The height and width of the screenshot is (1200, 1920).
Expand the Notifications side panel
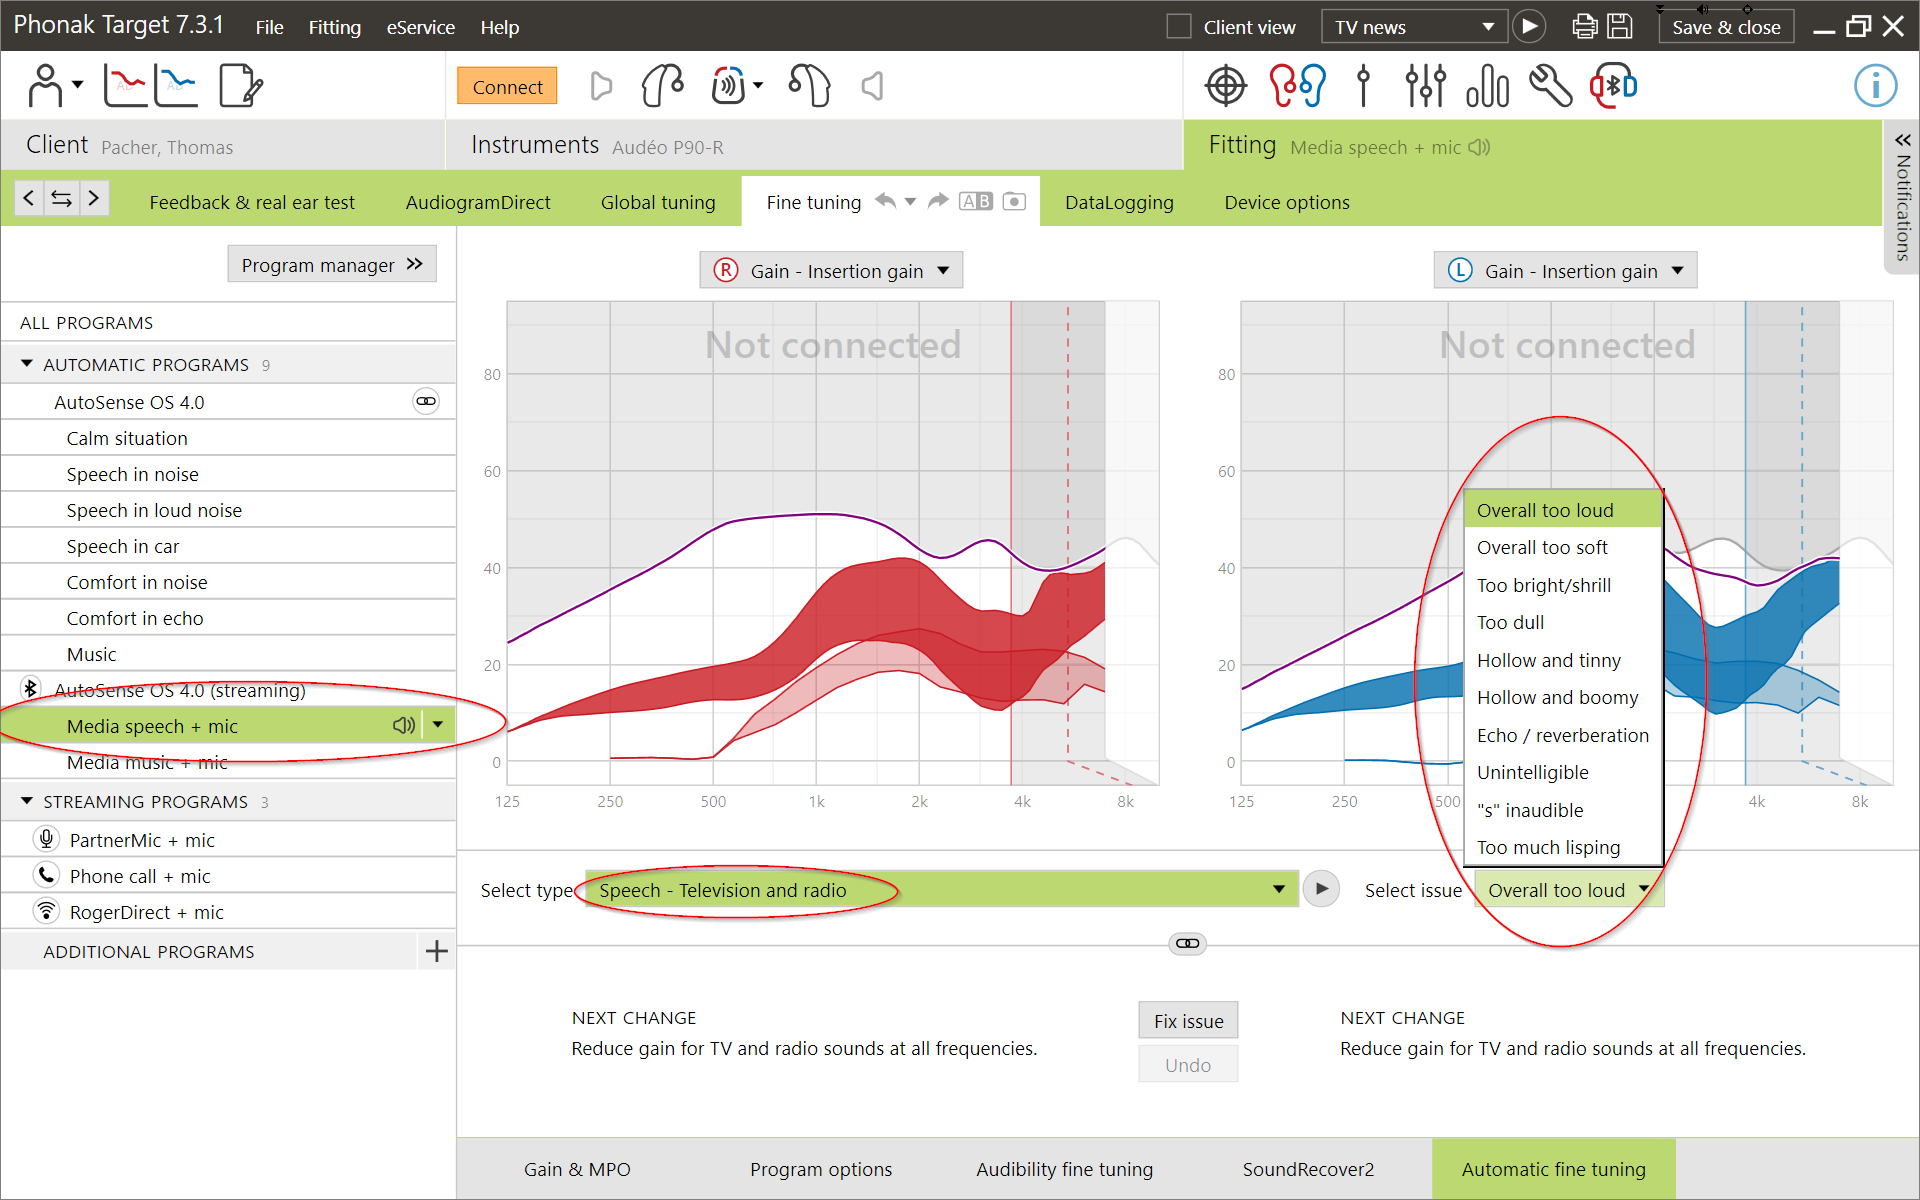(x=1902, y=197)
